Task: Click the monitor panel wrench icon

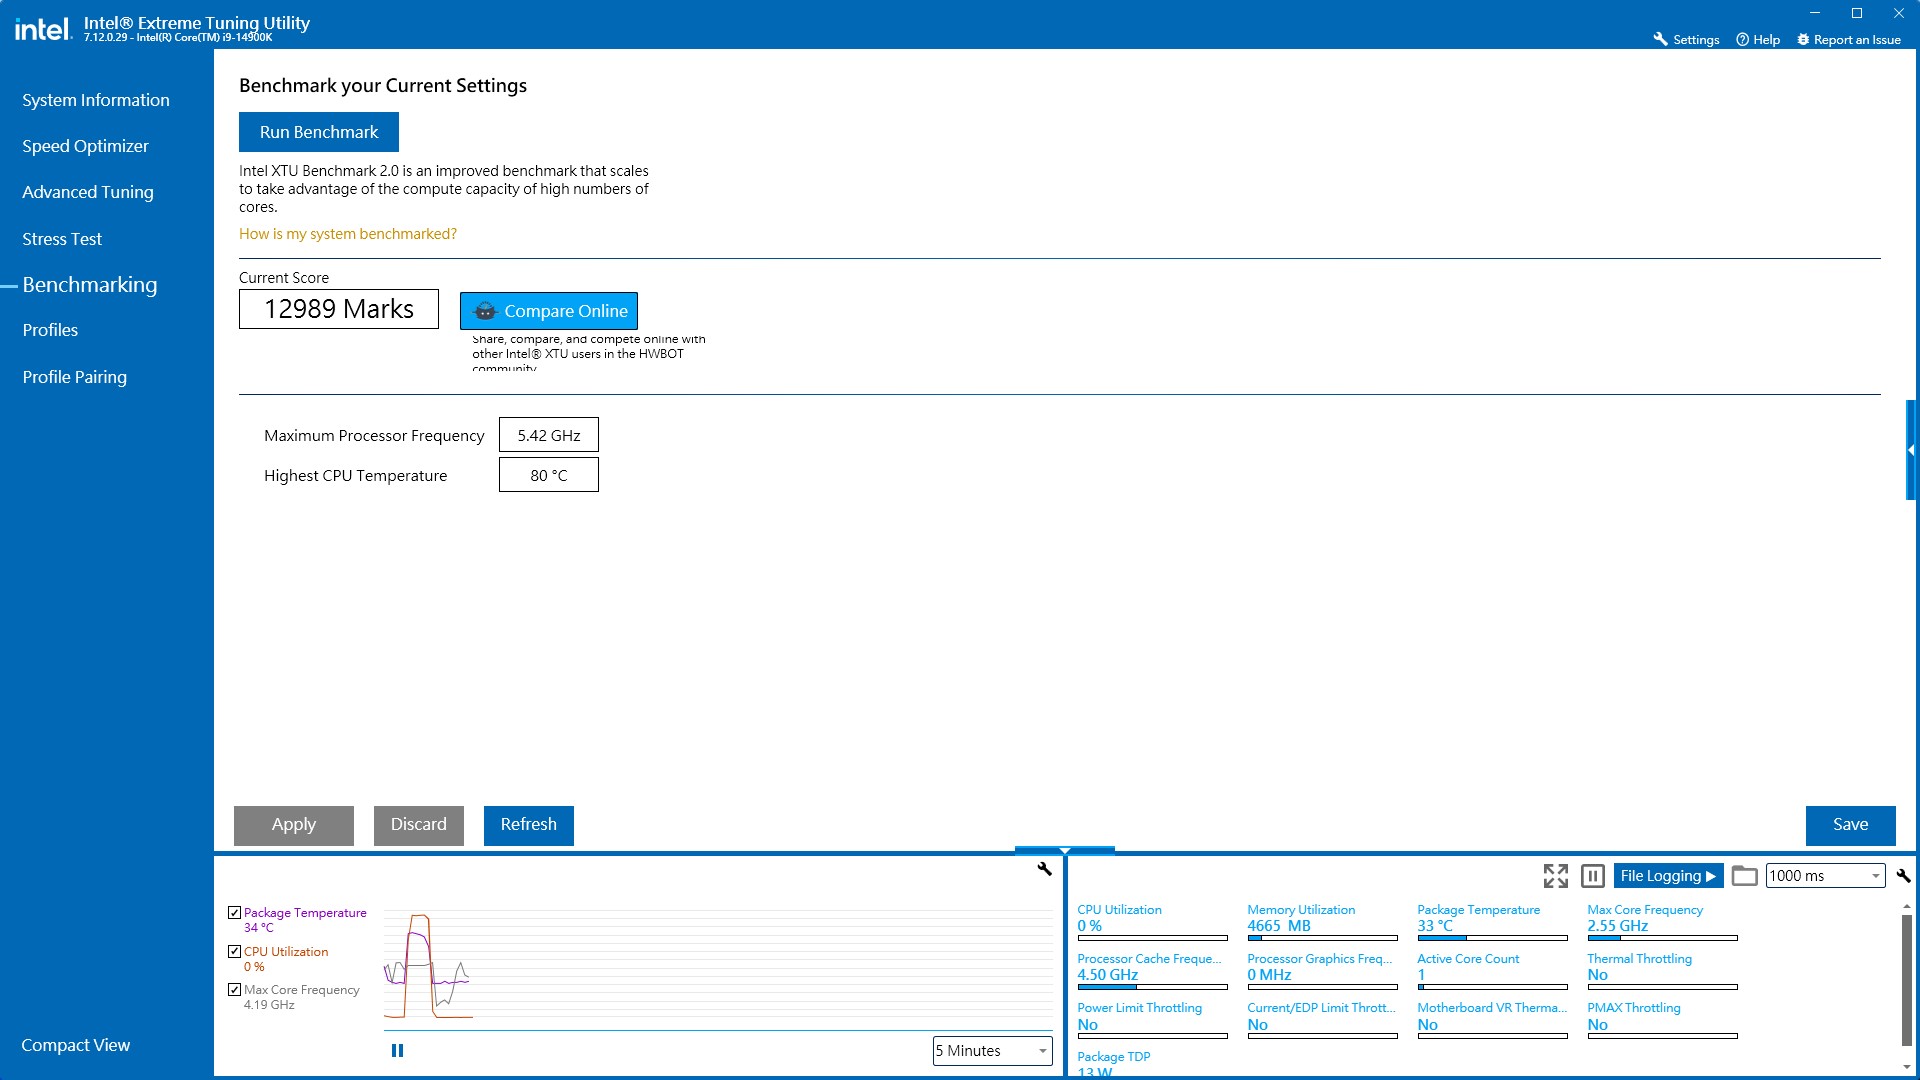Action: tap(1903, 876)
